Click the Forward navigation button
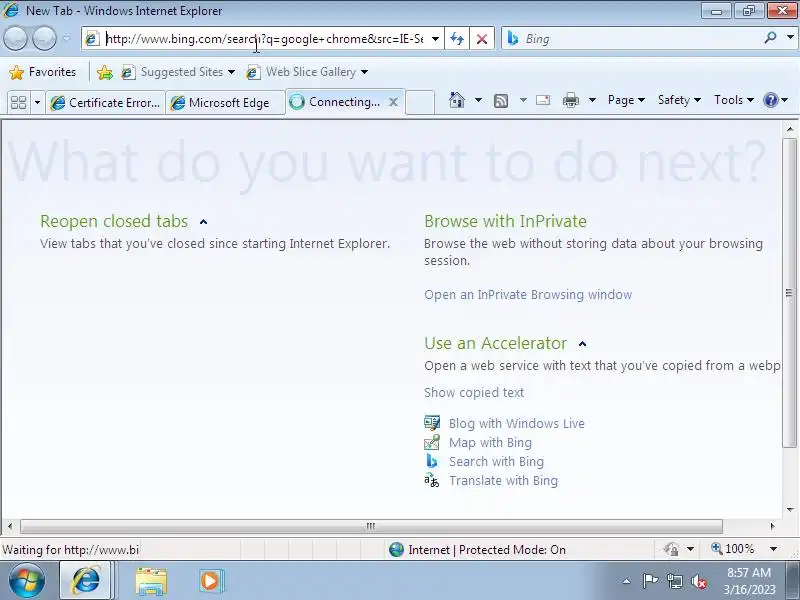800x600 pixels. tap(44, 38)
